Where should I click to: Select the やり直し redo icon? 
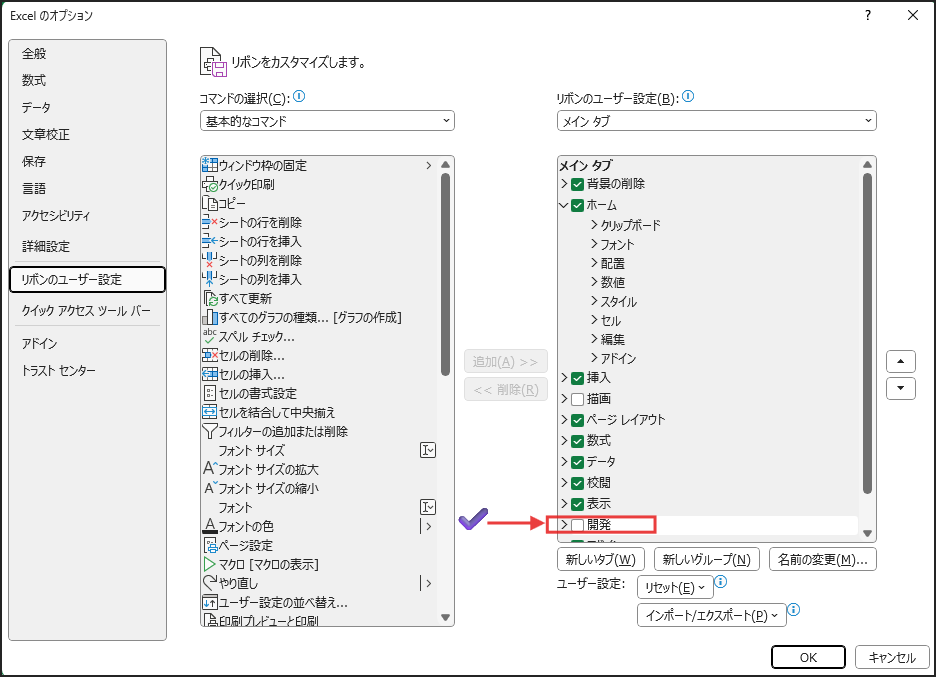pos(210,583)
